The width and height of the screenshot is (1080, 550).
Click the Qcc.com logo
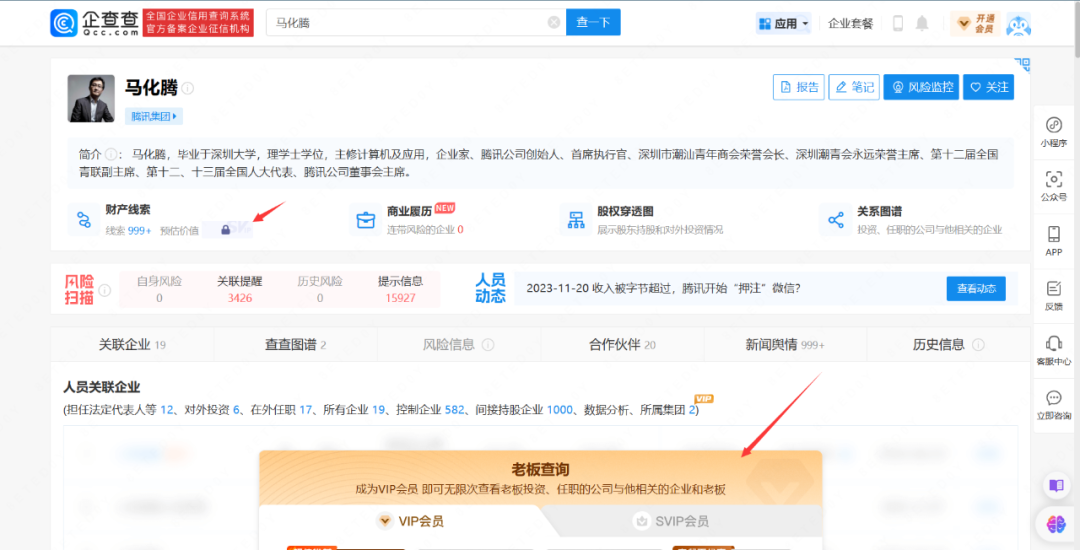[94, 23]
